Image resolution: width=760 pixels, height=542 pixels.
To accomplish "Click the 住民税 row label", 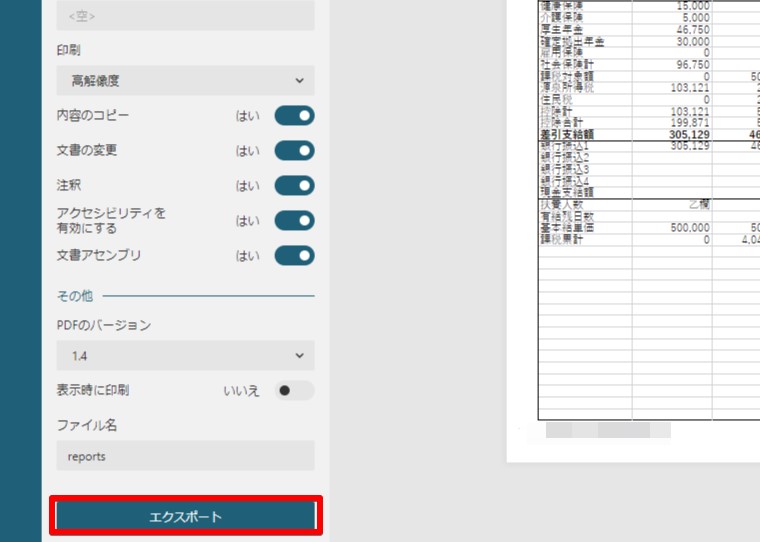I will click(x=556, y=100).
